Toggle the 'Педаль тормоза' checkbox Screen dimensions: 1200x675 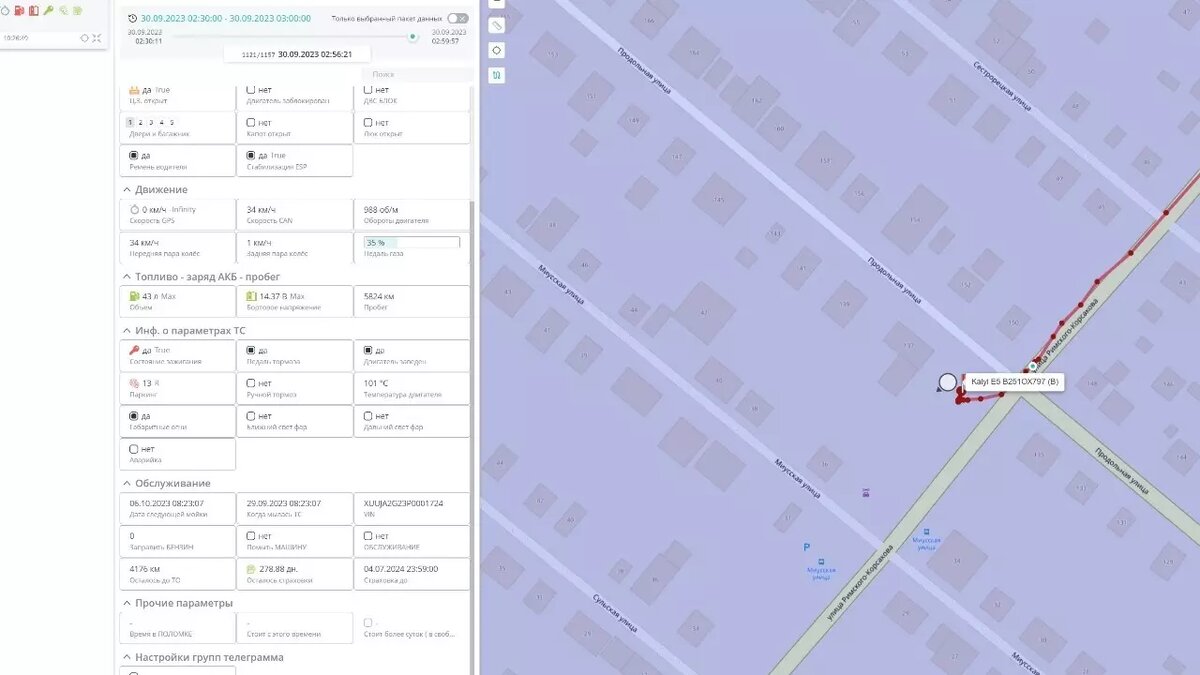pos(252,350)
